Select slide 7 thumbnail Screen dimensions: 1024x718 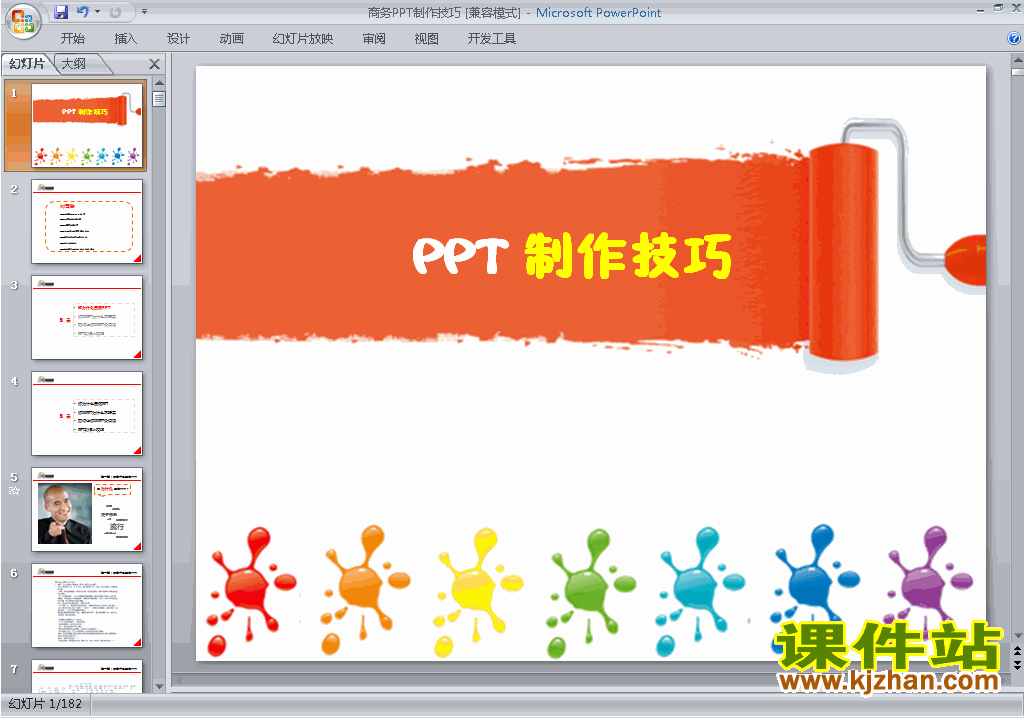(87, 676)
